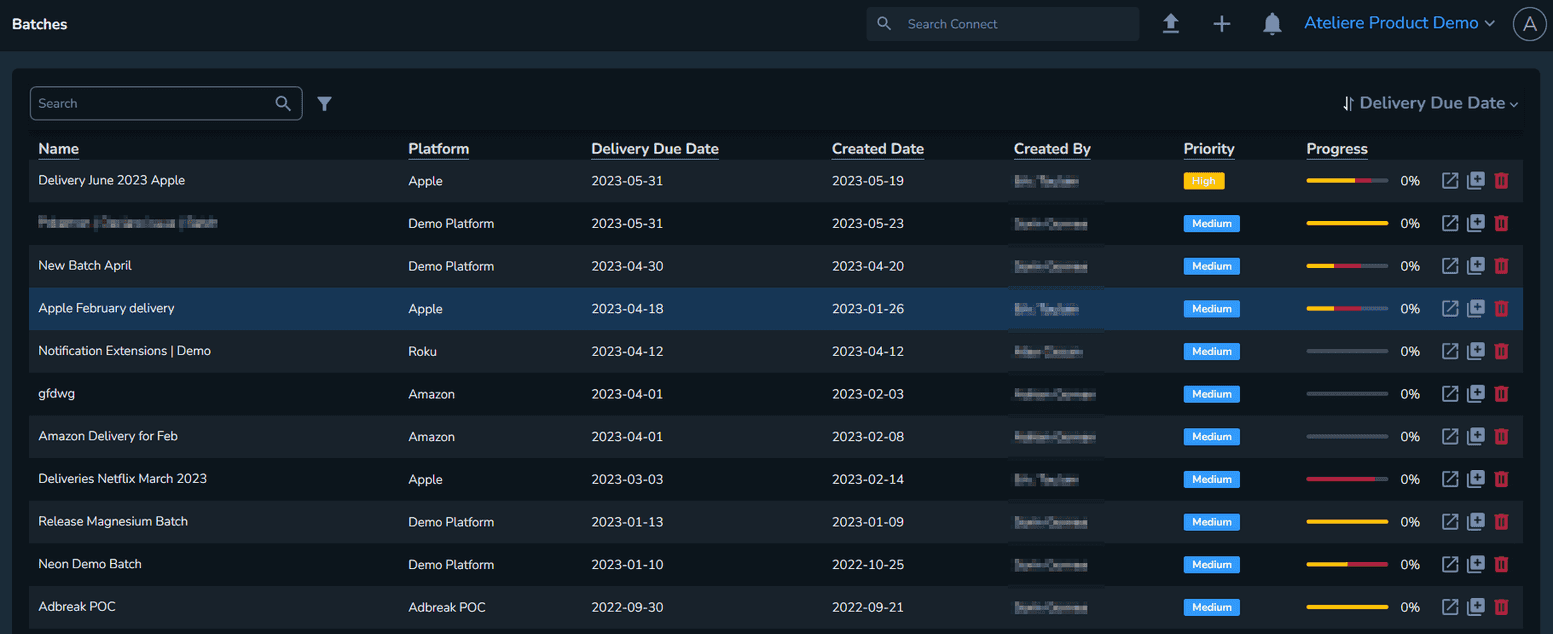Click the progress bar on 'Deliveries Netflix March 2023'
The width and height of the screenshot is (1553, 634).
pos(1346,479)
